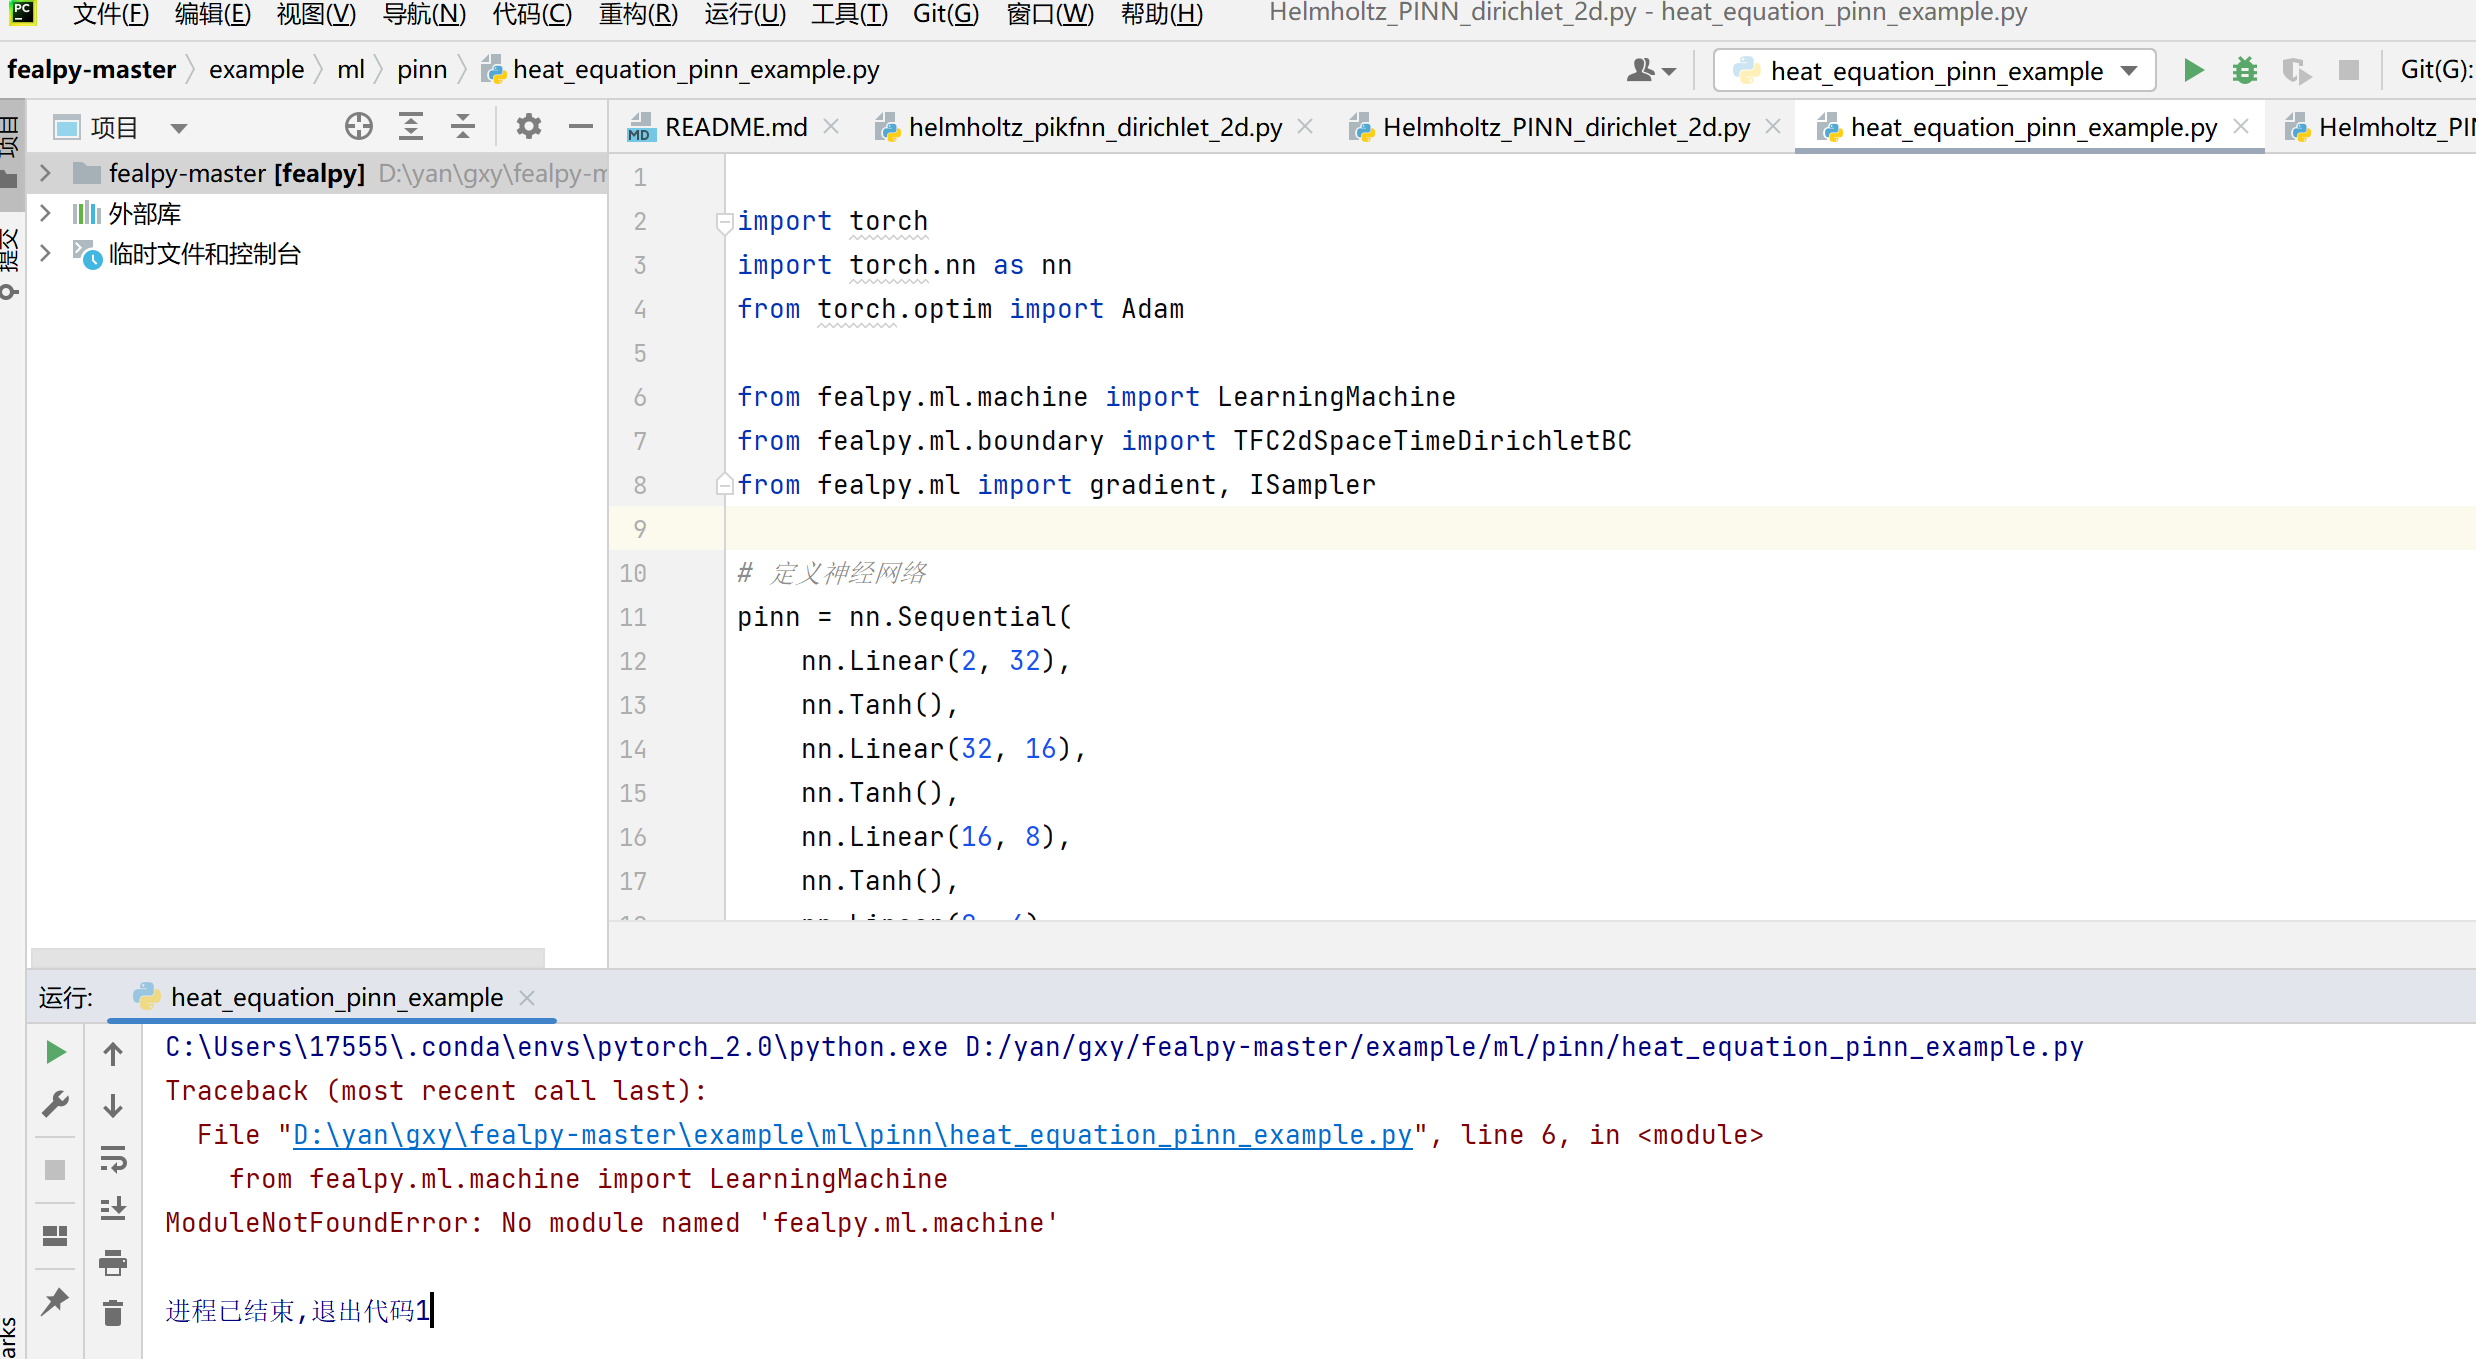
Task: Run script with coverage
Action: pos(2296,70)
